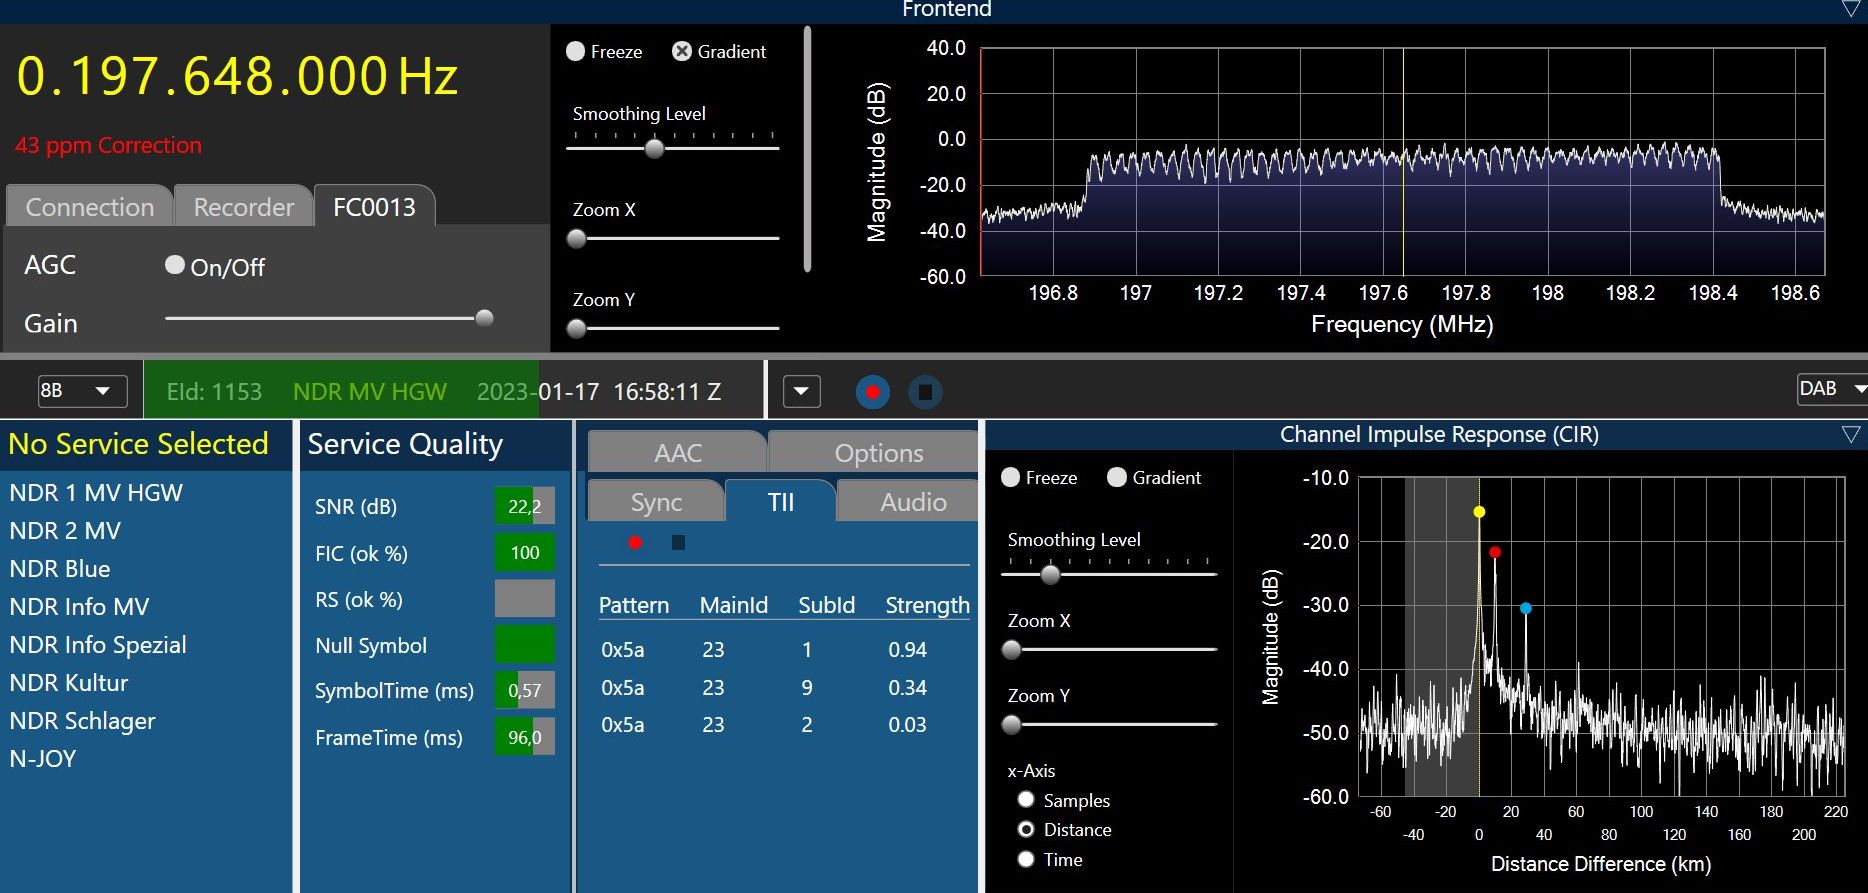
Task: Open the DAB mode dropdown
Action: 1830,389
